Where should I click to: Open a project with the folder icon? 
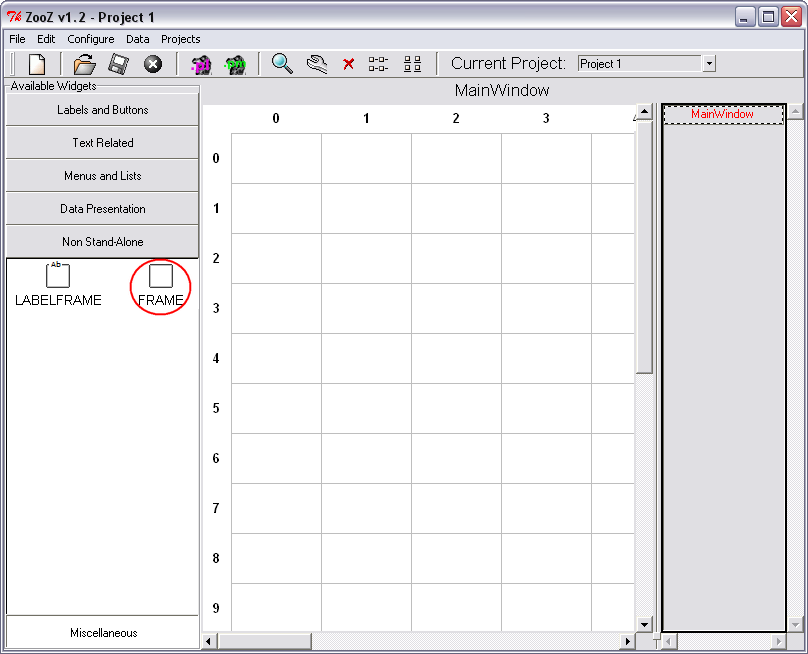(x=85, y=64)
